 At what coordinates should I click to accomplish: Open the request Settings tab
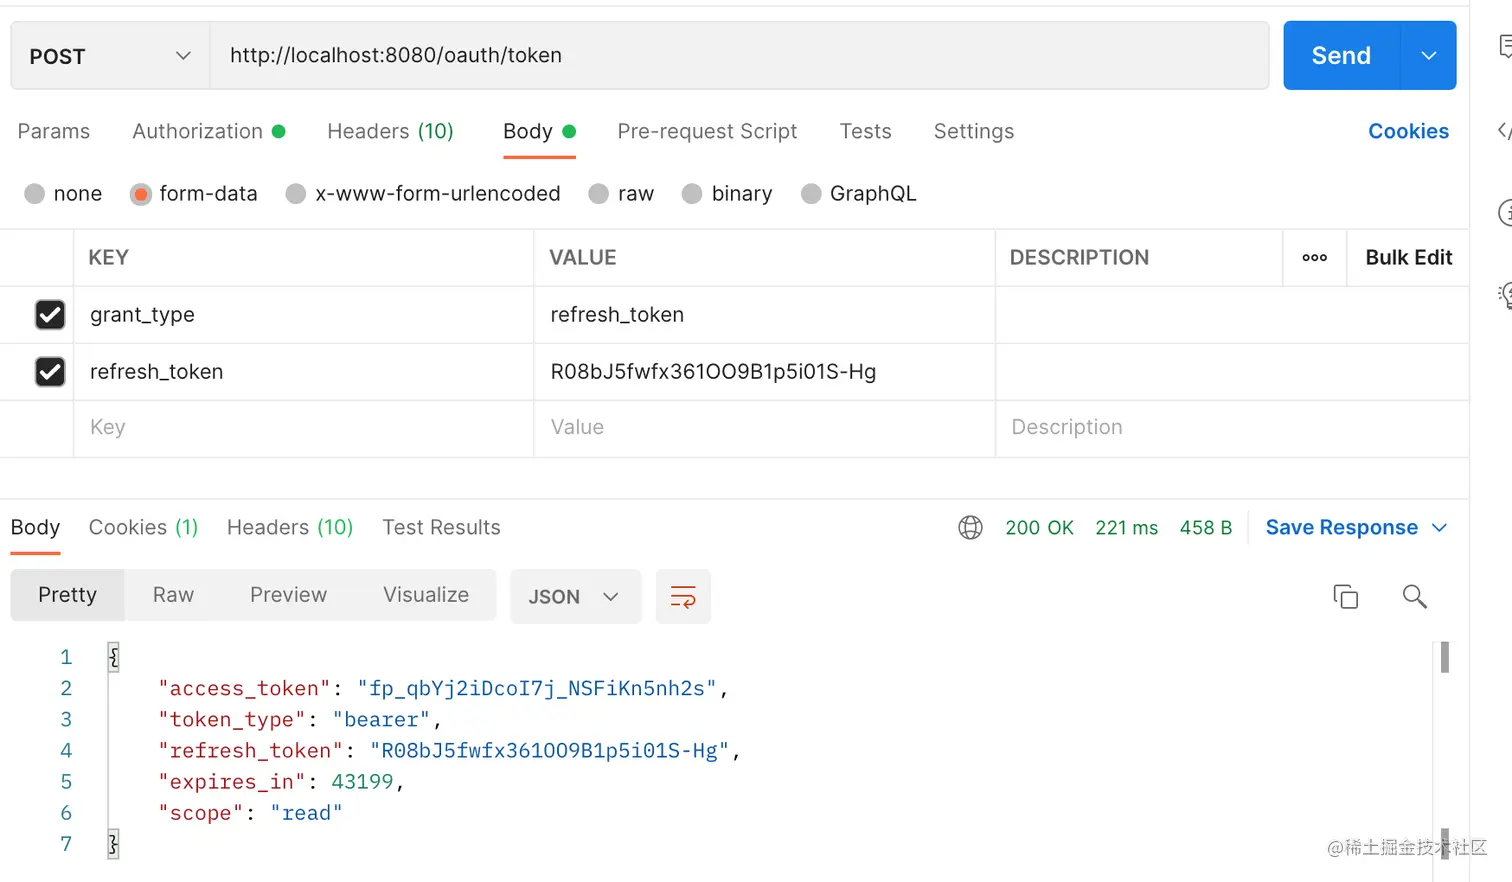coord(973,132)
